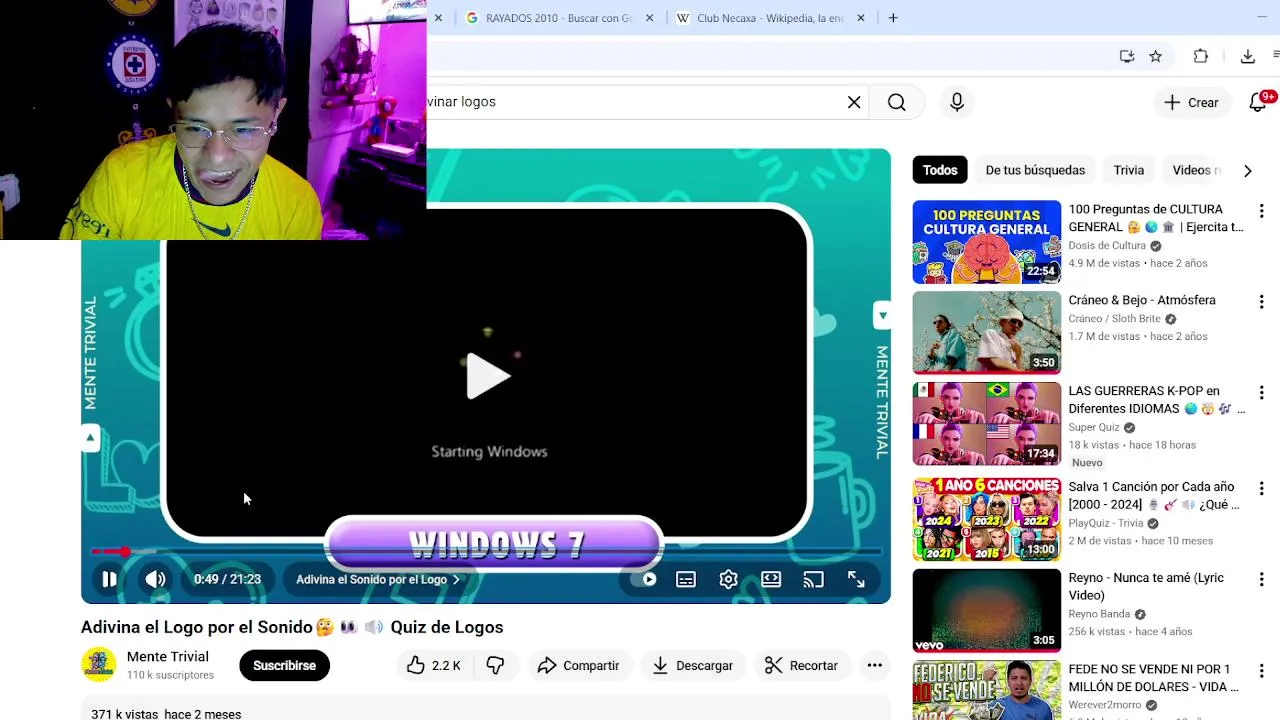Image resolution: width=1280 pixels, height=720 pixels.
Task: Open the Mente Trivial channel name link
Action: pyautogui.click(x=167, y=656)
